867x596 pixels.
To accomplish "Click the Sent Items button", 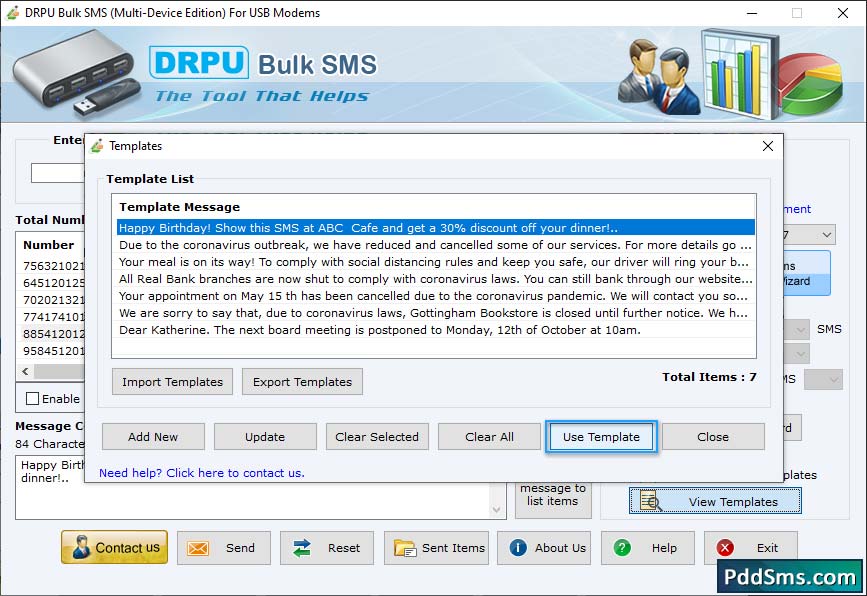I will click(436, 548).
